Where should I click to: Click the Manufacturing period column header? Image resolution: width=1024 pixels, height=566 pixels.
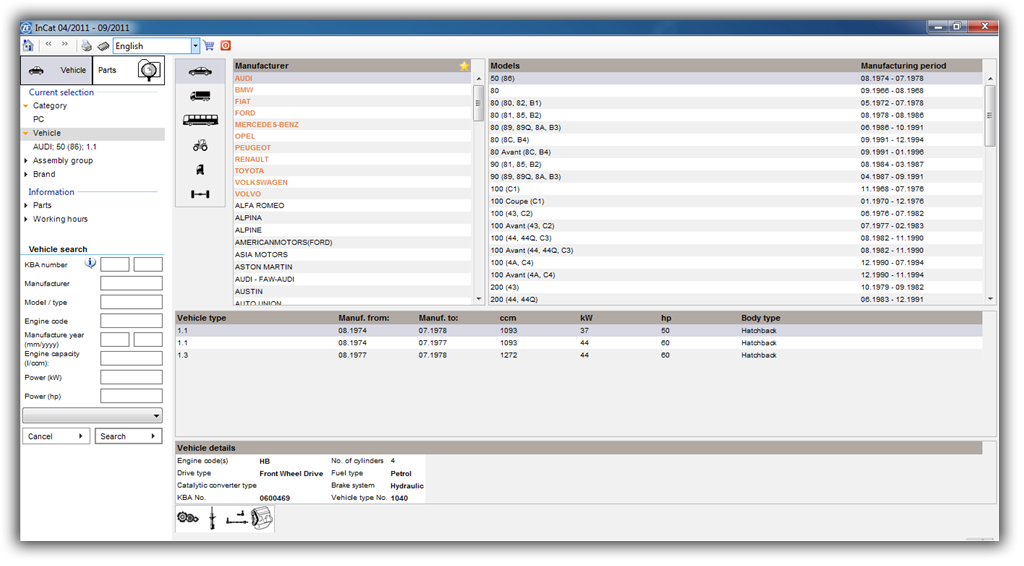click(x=903, y=65)
